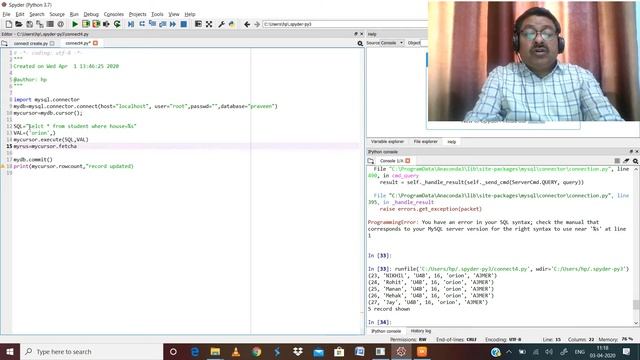Open Microsoft Edge from the taskbar
Image resolution: width=640 pixels, height=360 pixels.
[x=195, y=351]
